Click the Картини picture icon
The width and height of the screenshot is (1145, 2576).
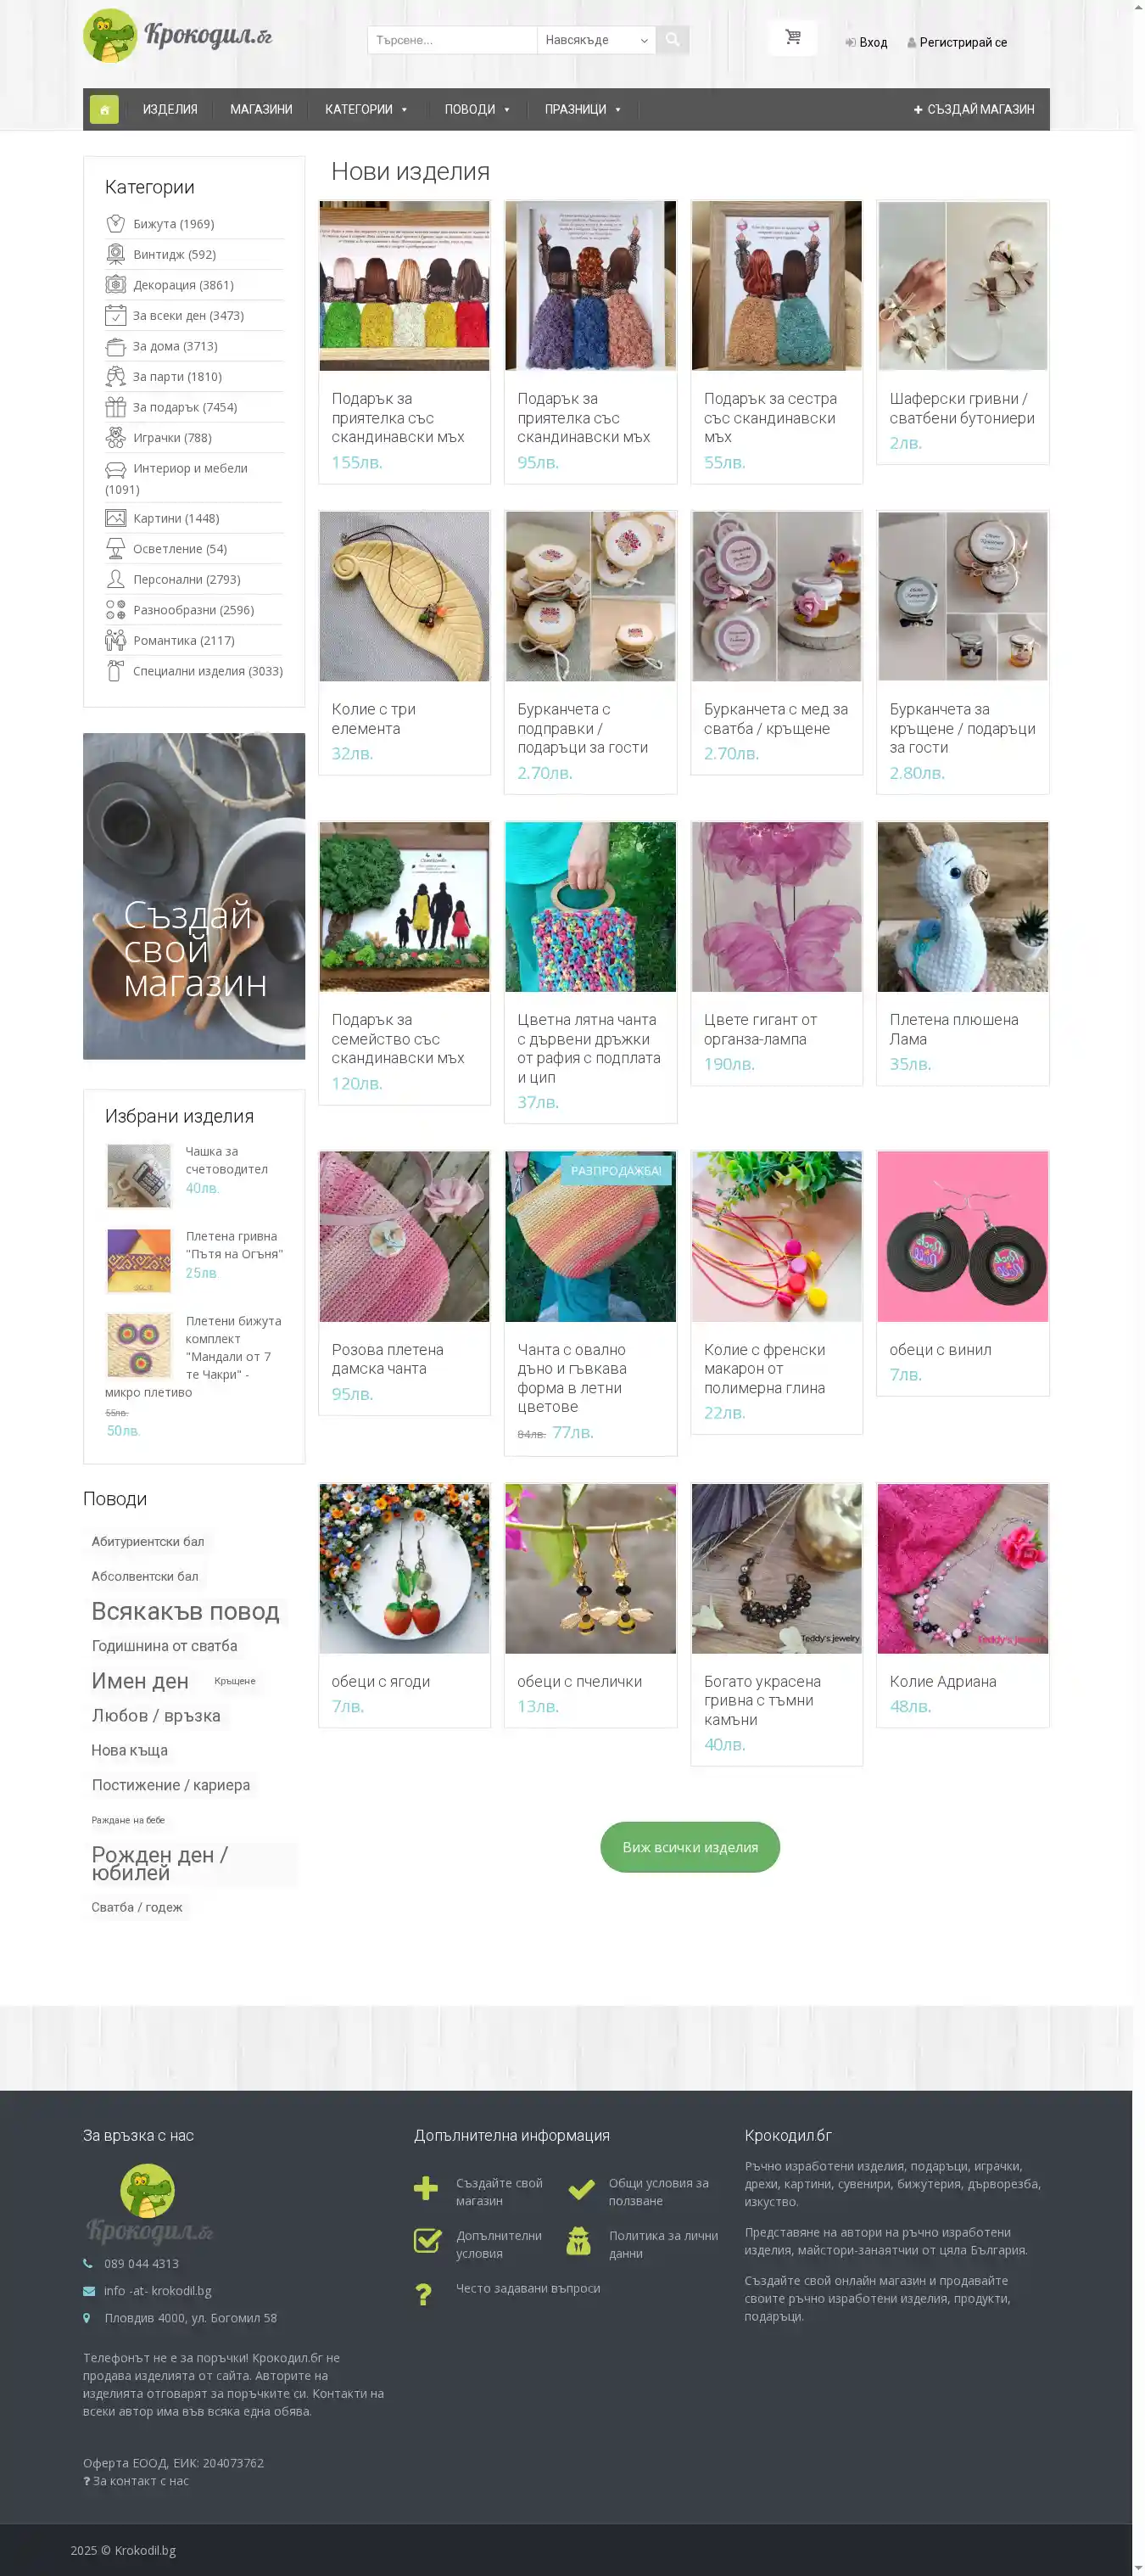coord(116,518)
